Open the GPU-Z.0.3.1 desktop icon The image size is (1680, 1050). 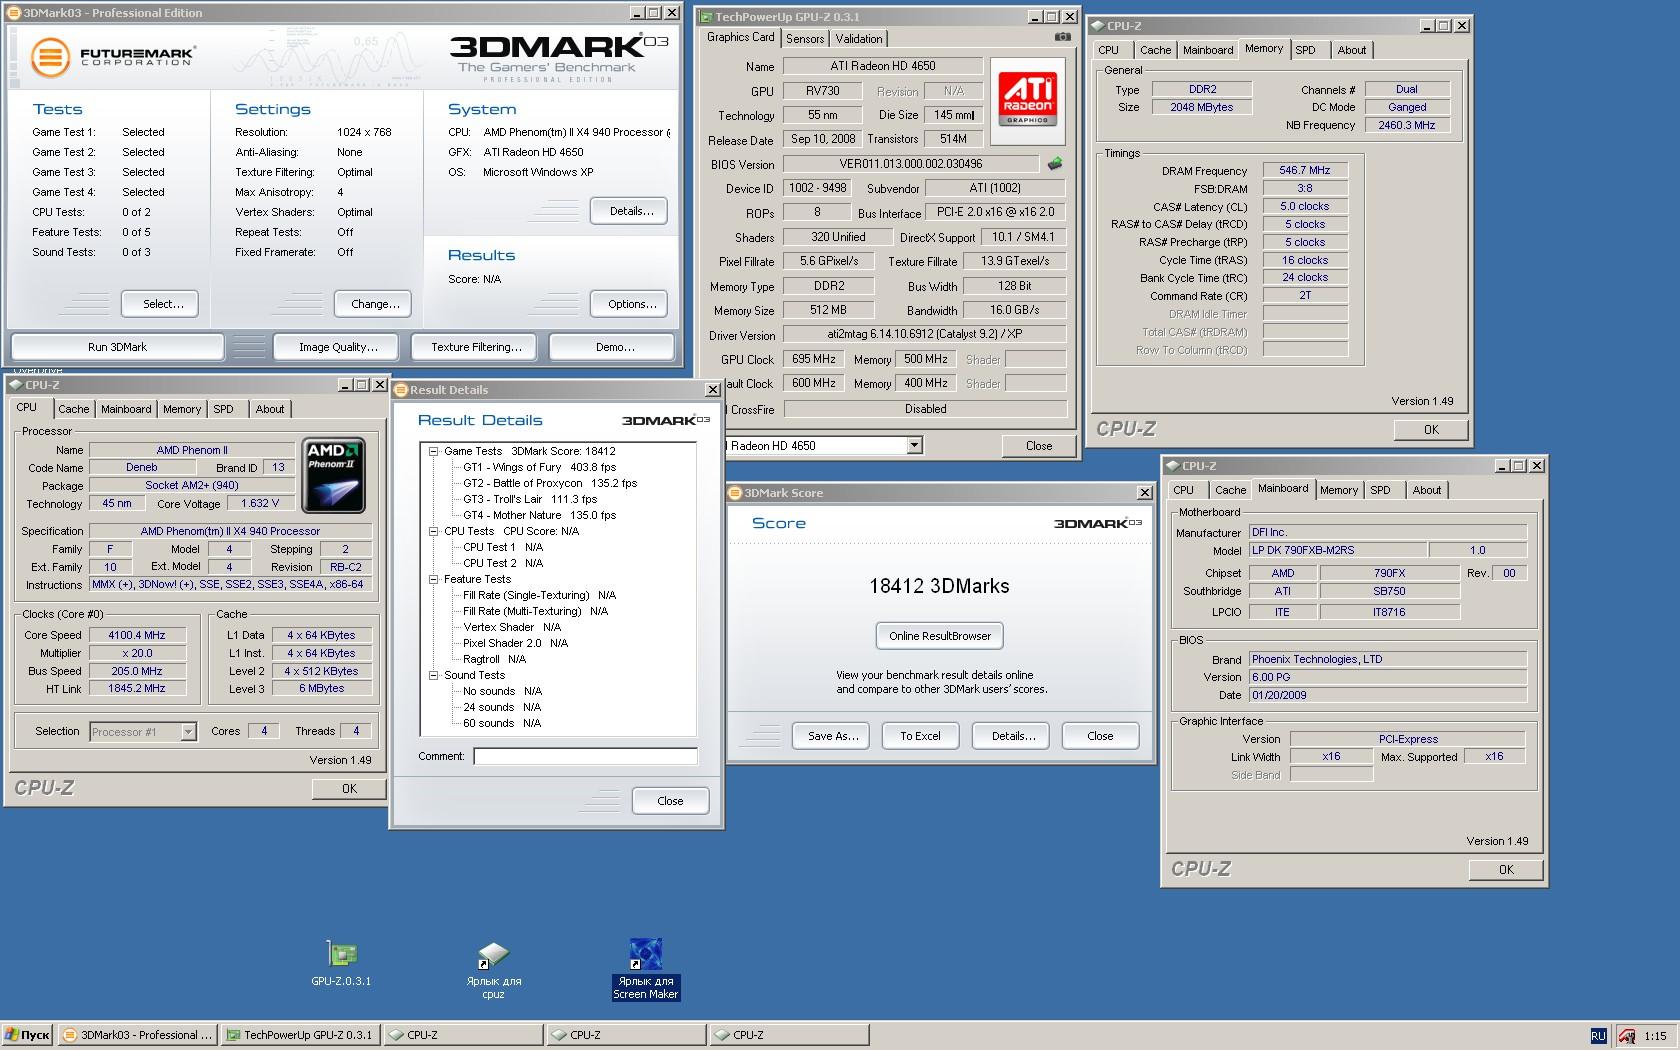pos(341,963)
